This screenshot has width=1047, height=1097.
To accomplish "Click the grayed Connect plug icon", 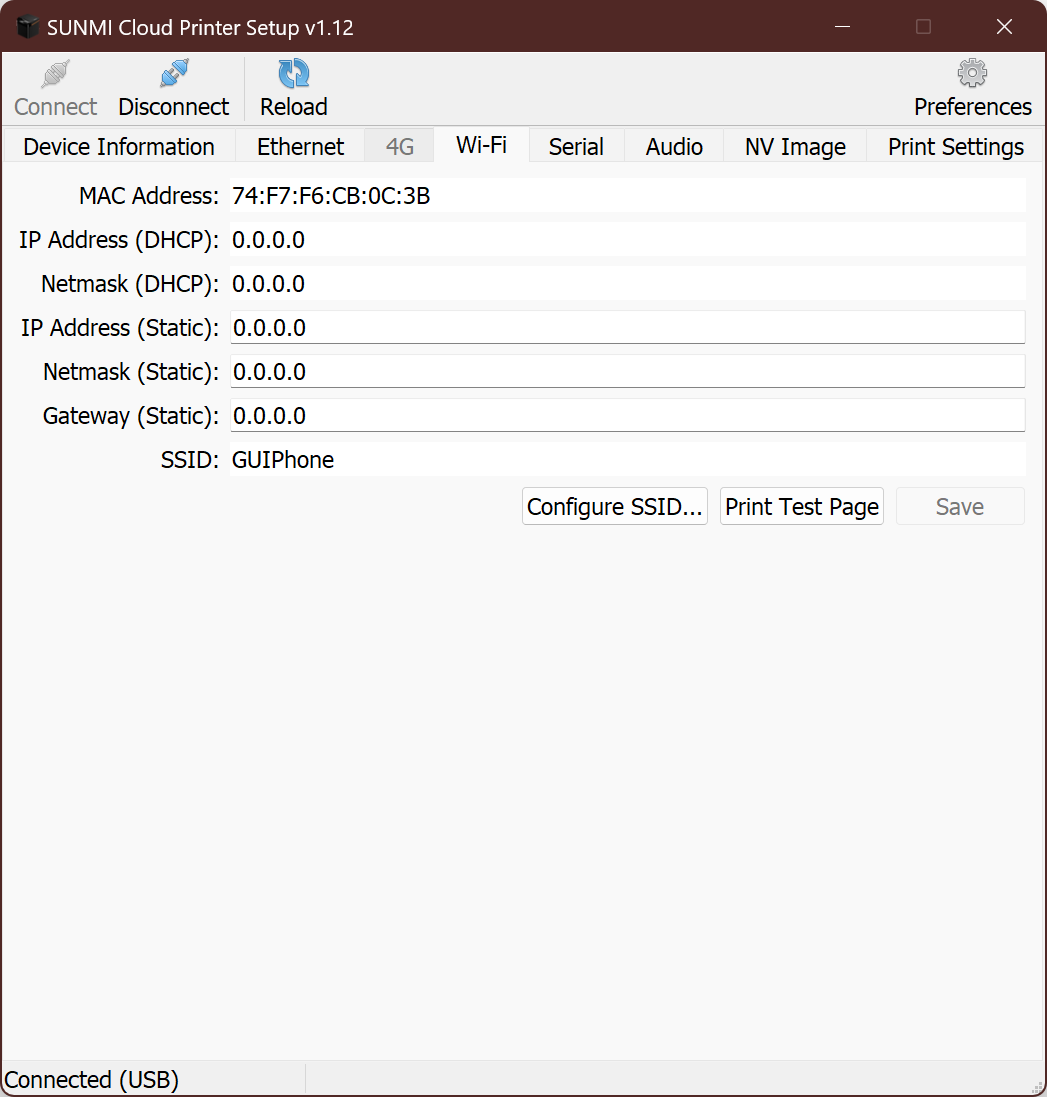I will [x=55, y=74].
